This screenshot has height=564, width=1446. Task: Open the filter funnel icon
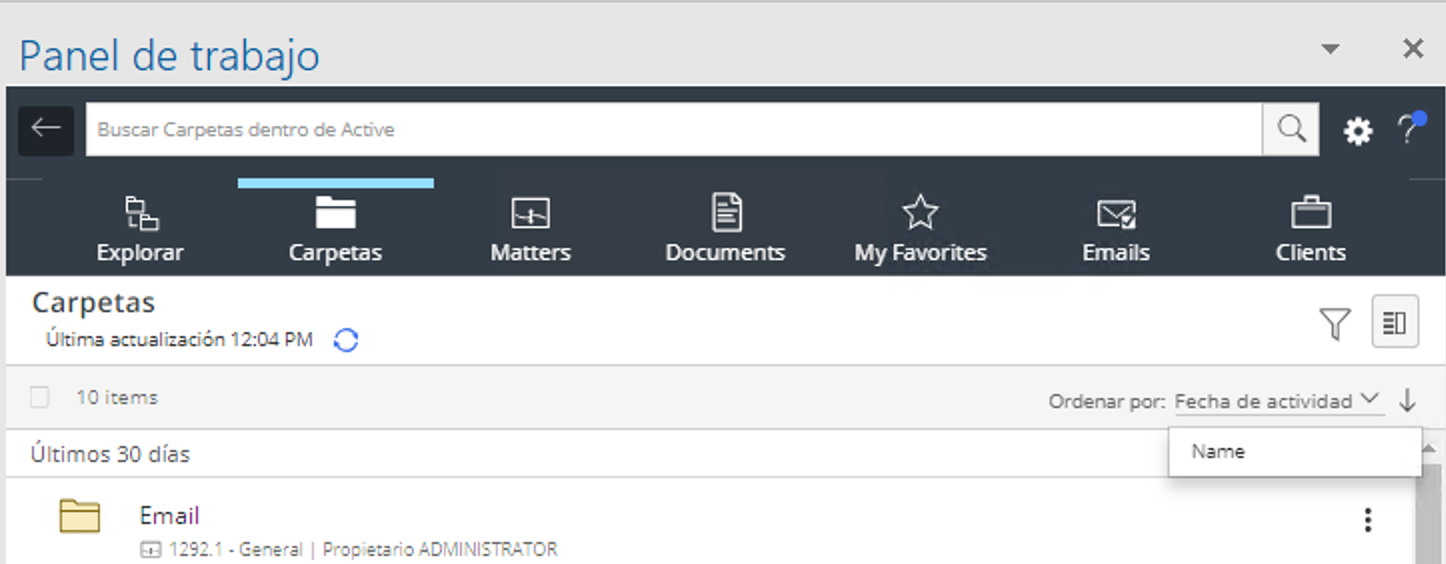pos(1334,323)
